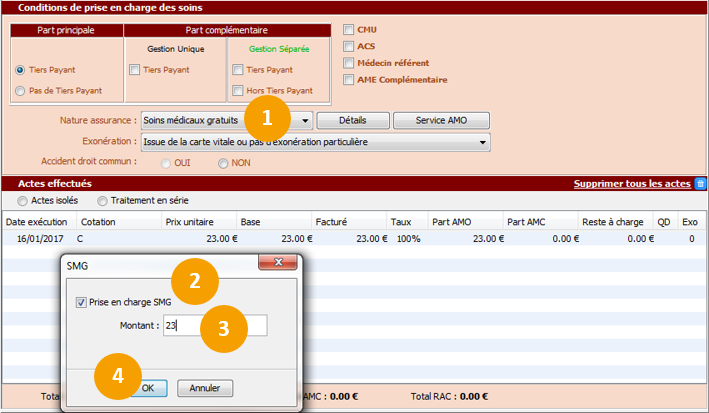
Task: Select OUI for Accident droit commun
Action: [166, 163]
